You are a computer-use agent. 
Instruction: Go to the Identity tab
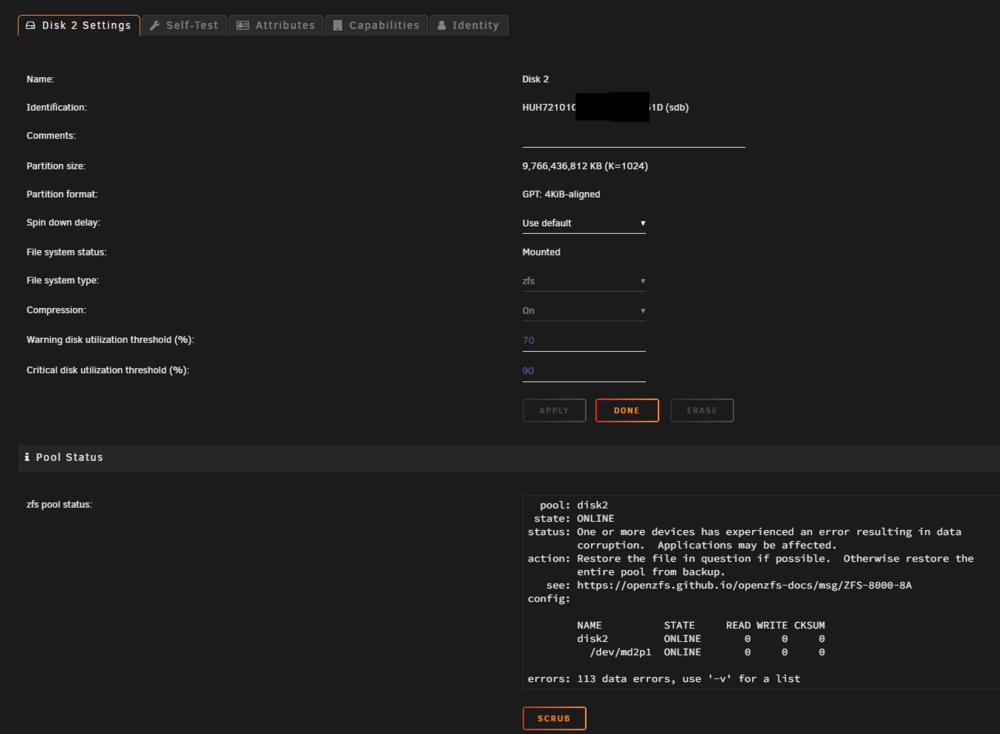pos(469,26)
